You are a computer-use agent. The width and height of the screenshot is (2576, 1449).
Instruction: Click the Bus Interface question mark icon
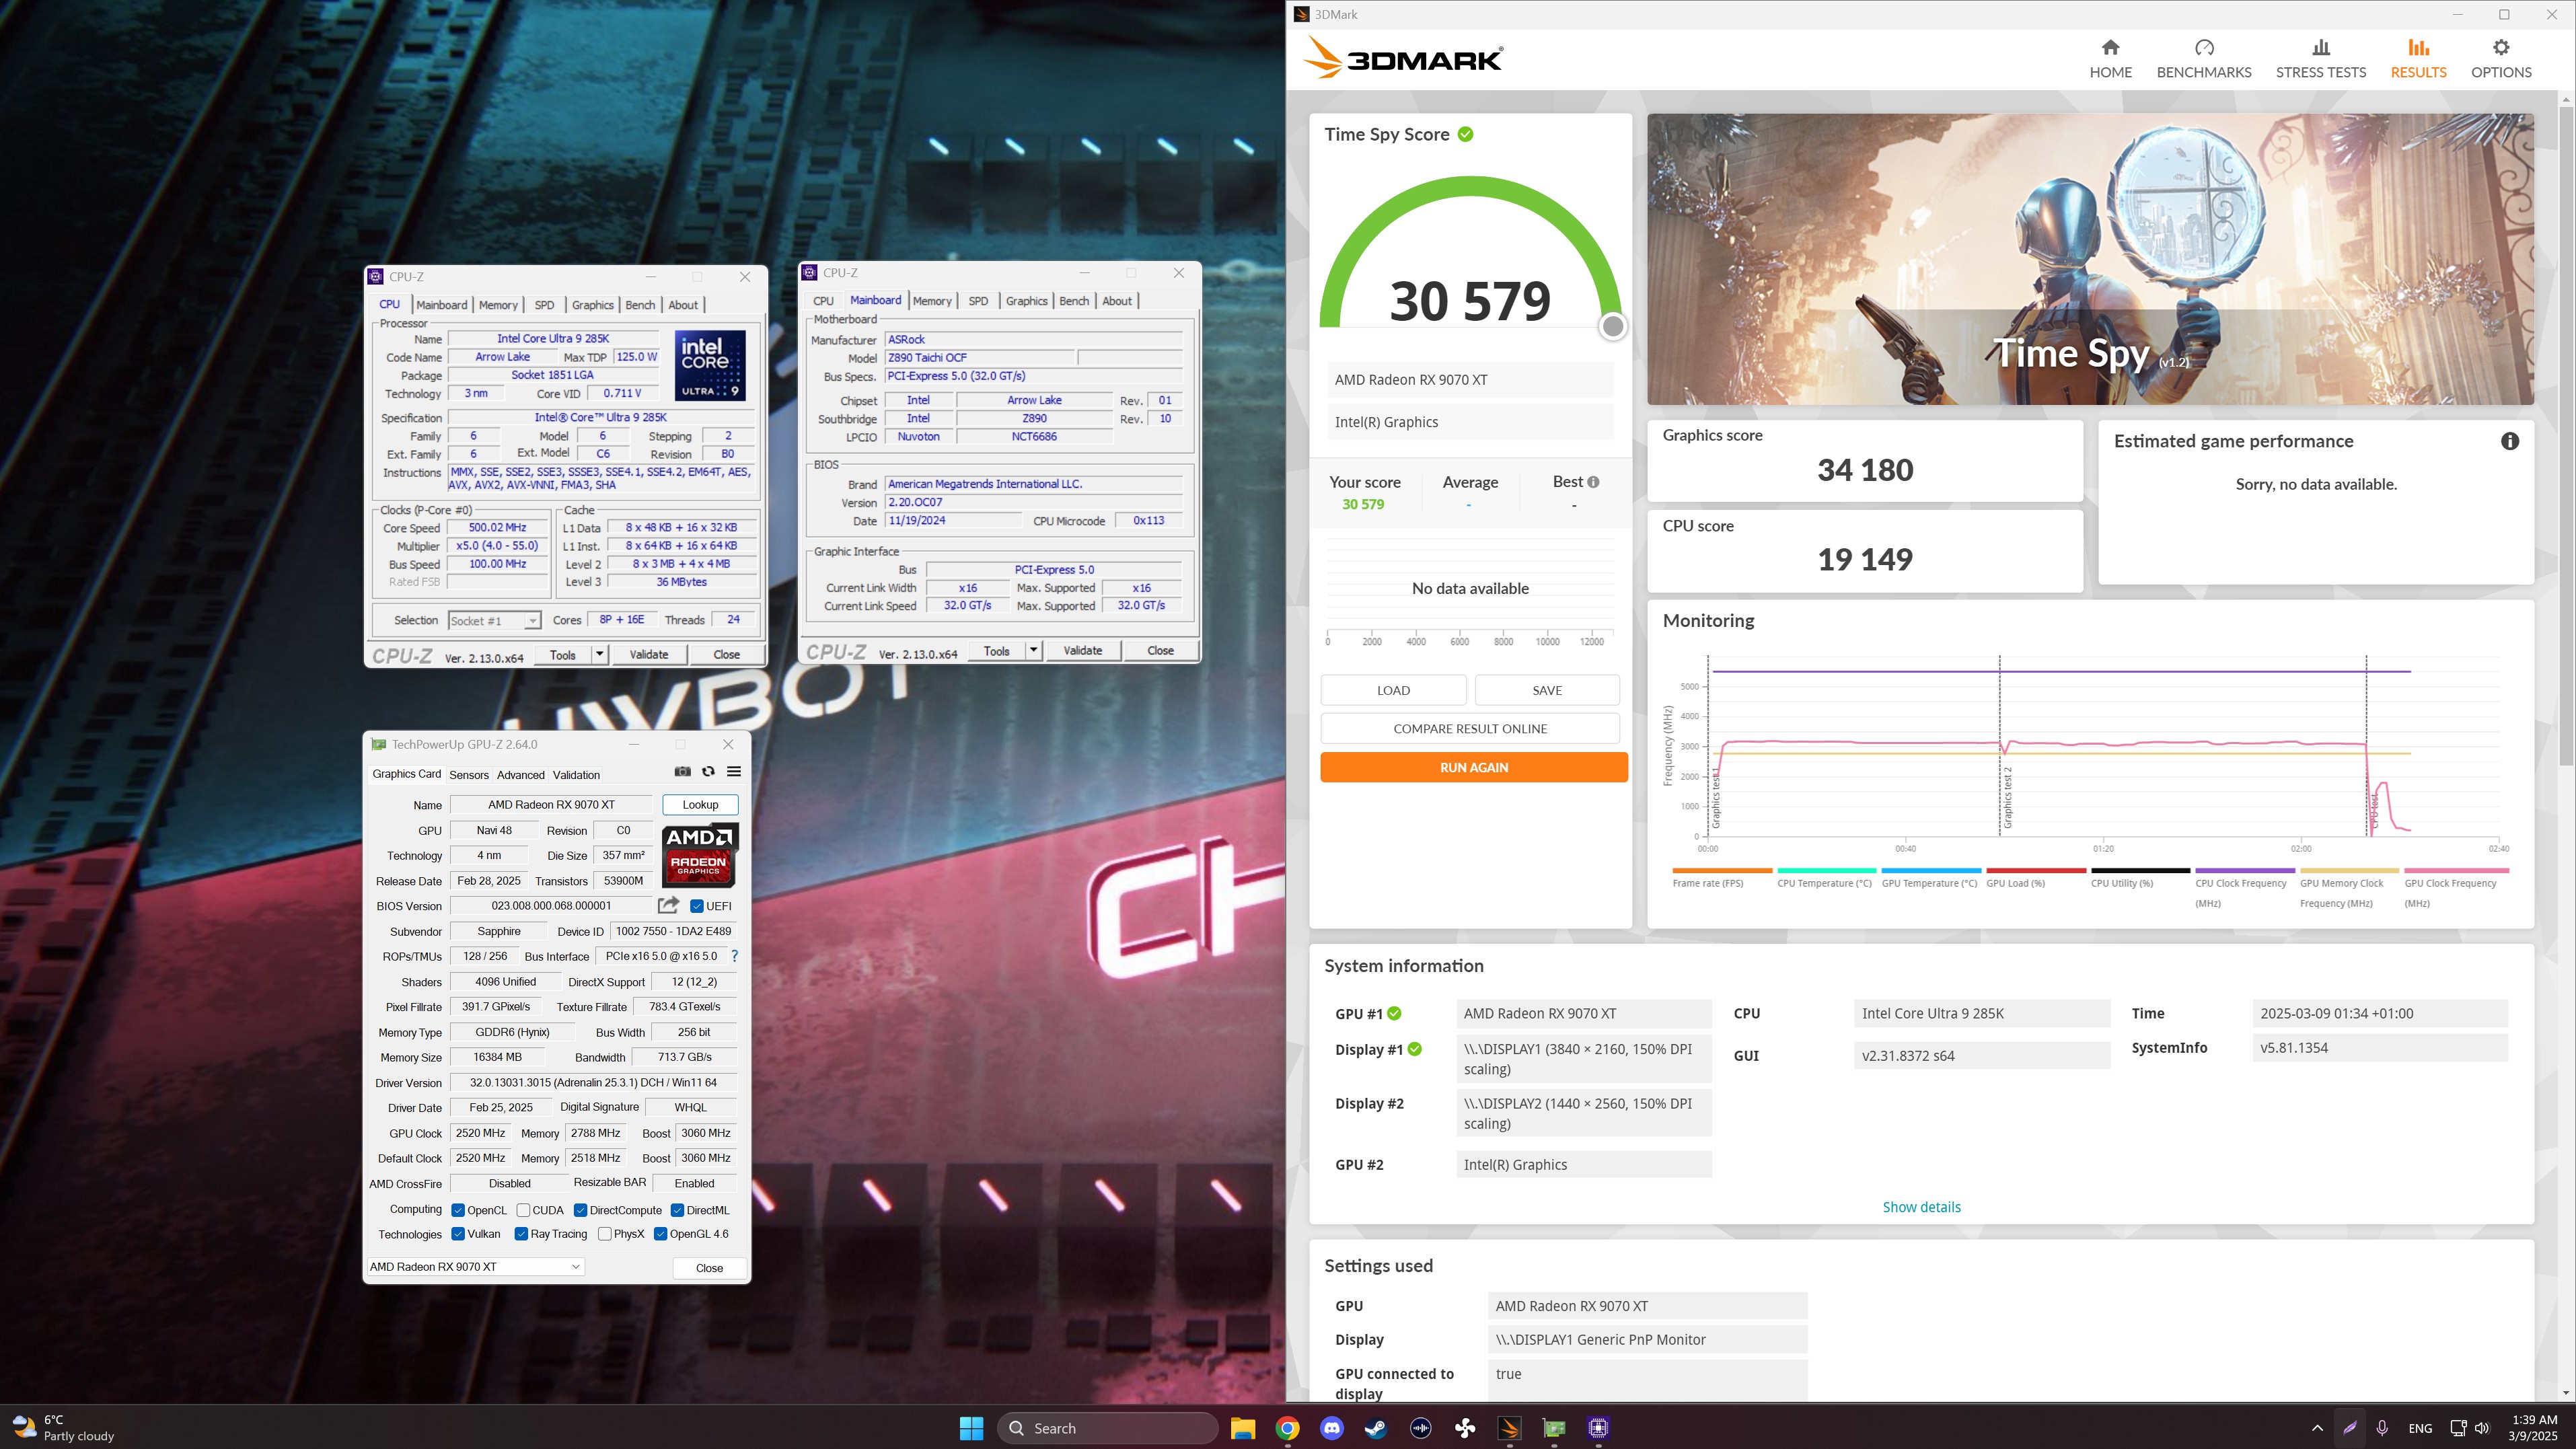(734, 956)
